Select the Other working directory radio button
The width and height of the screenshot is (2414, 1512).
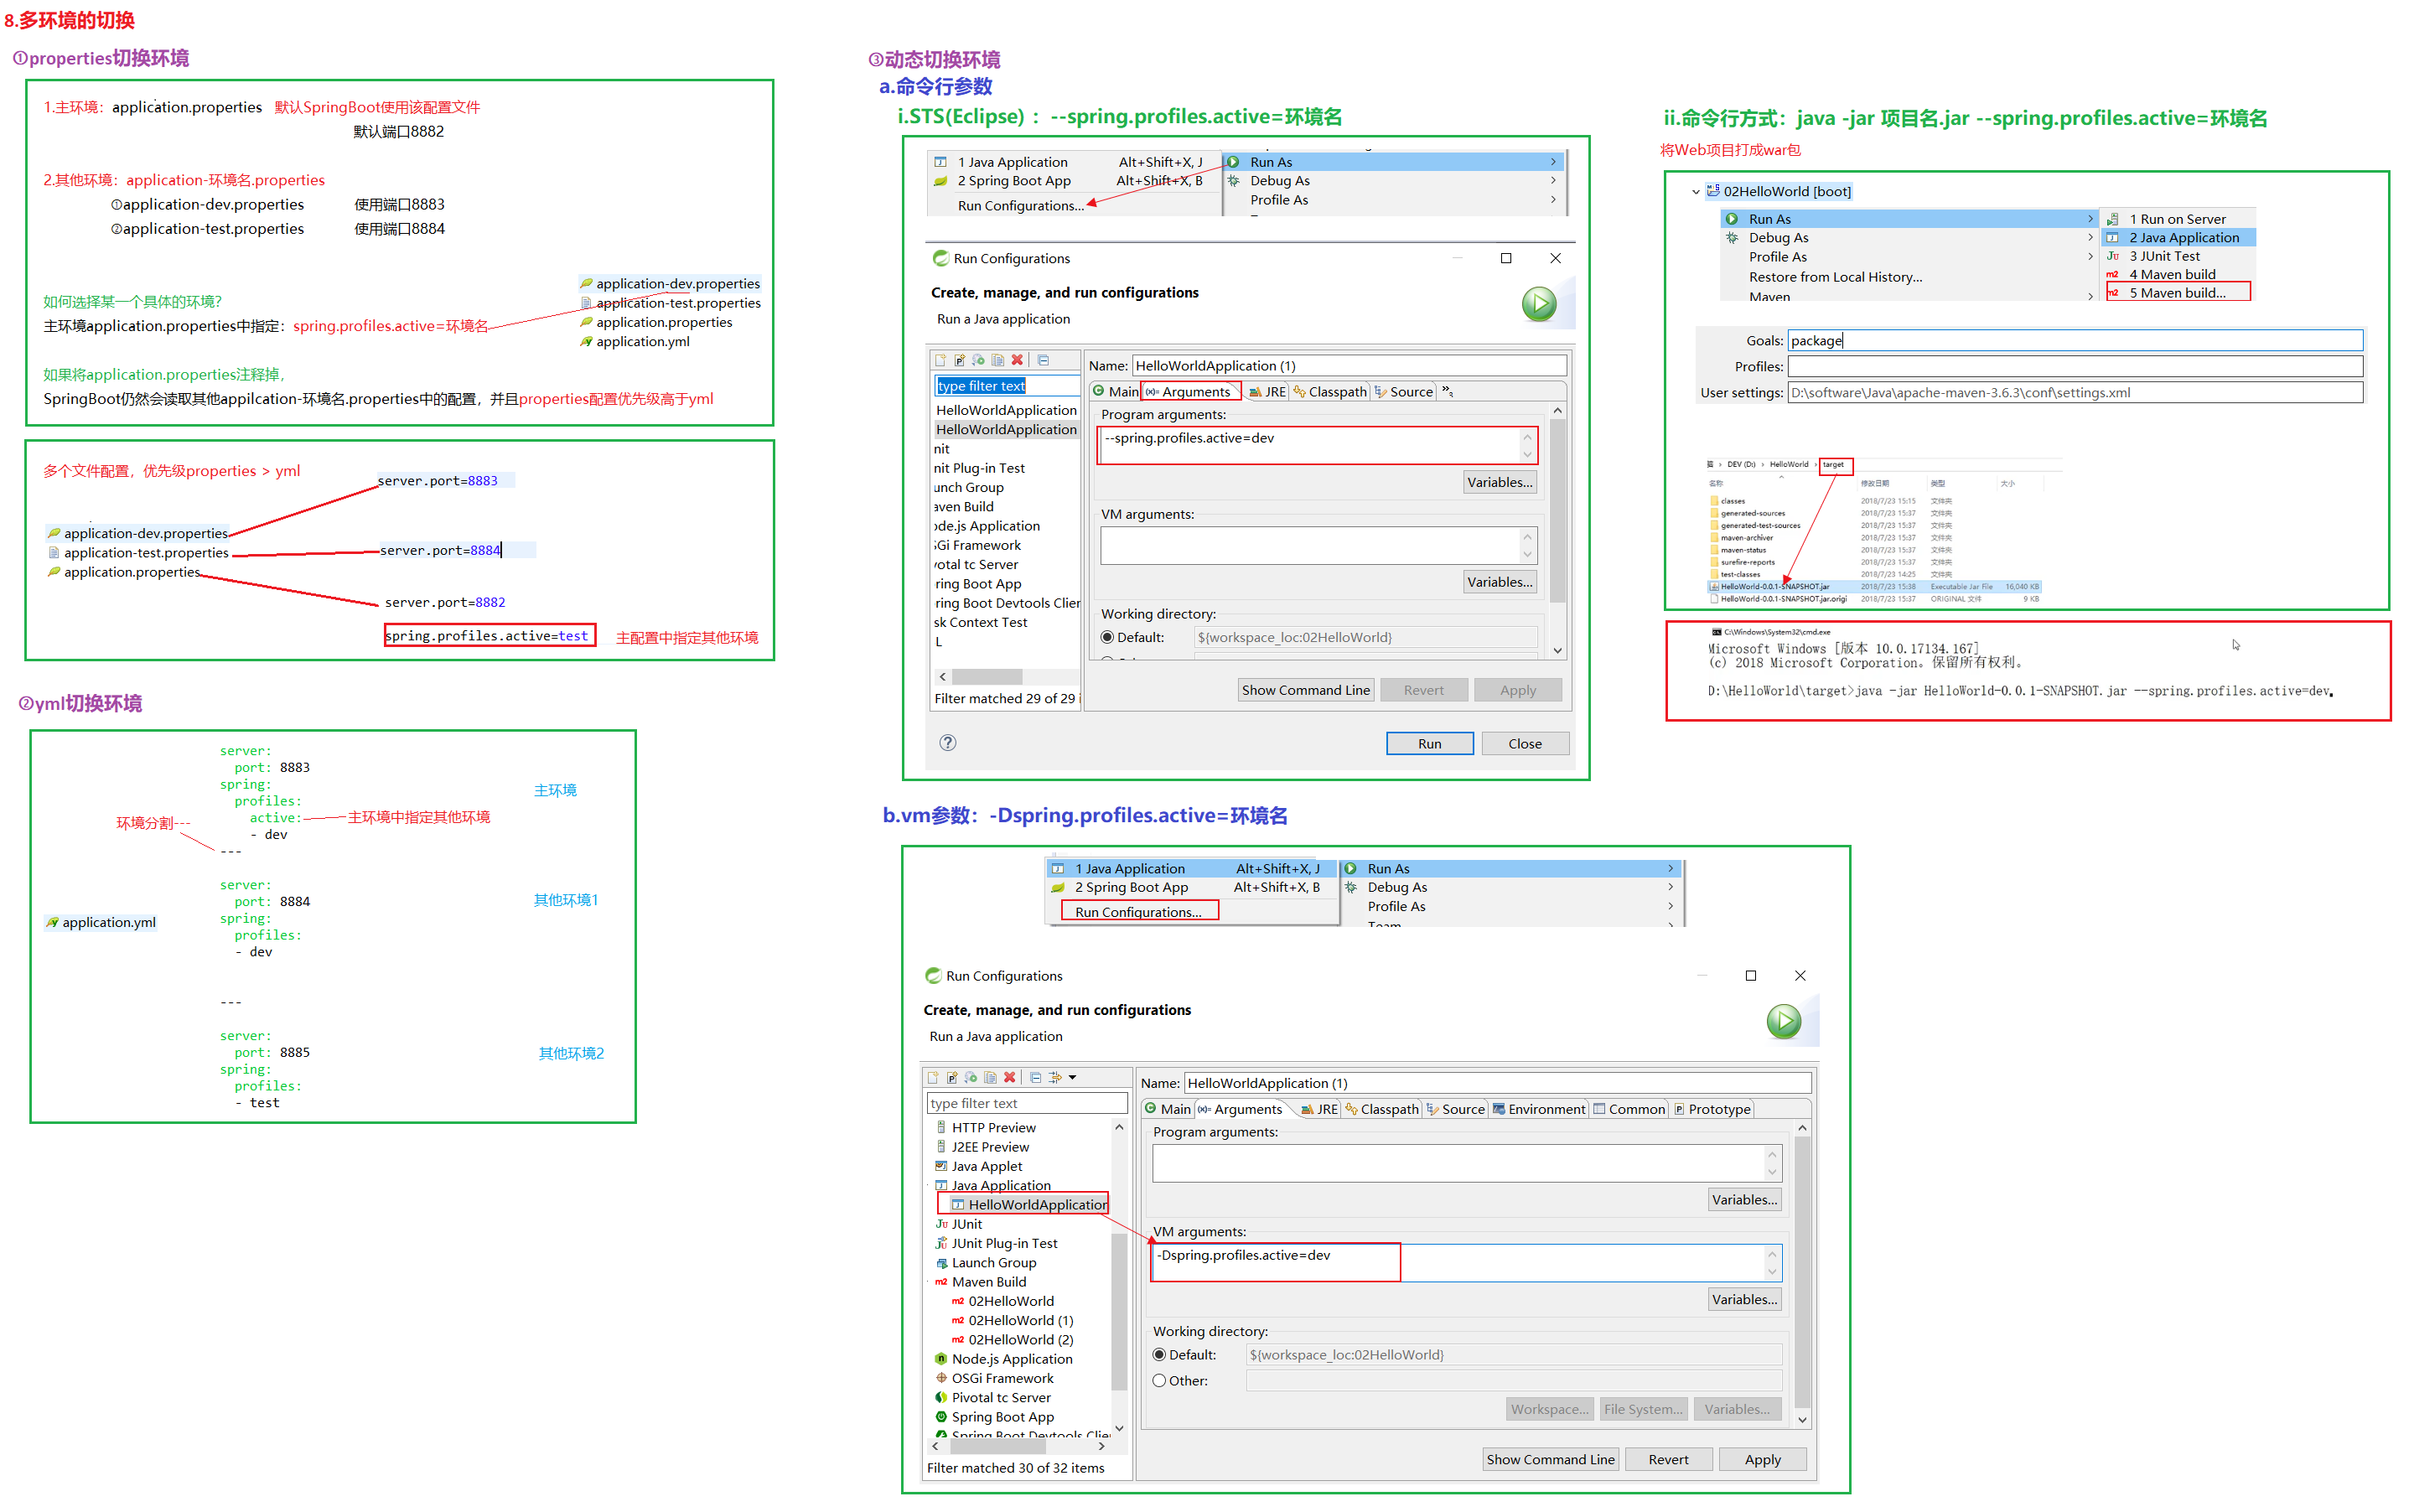click(1159, 1380)
